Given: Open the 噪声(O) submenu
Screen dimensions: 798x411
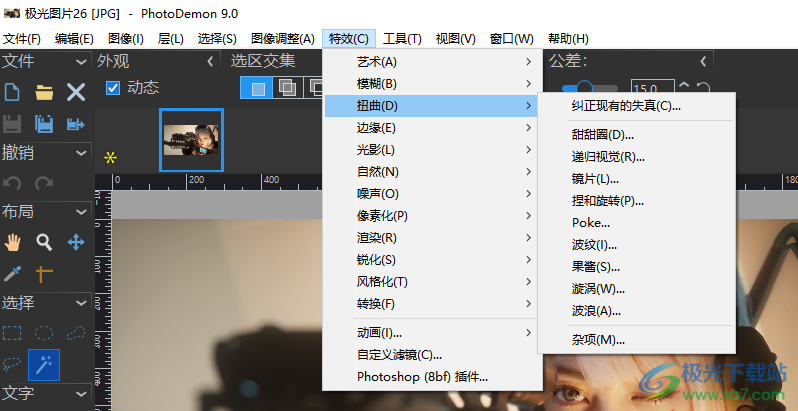Looking at the screenshot, I should [431, 194].
